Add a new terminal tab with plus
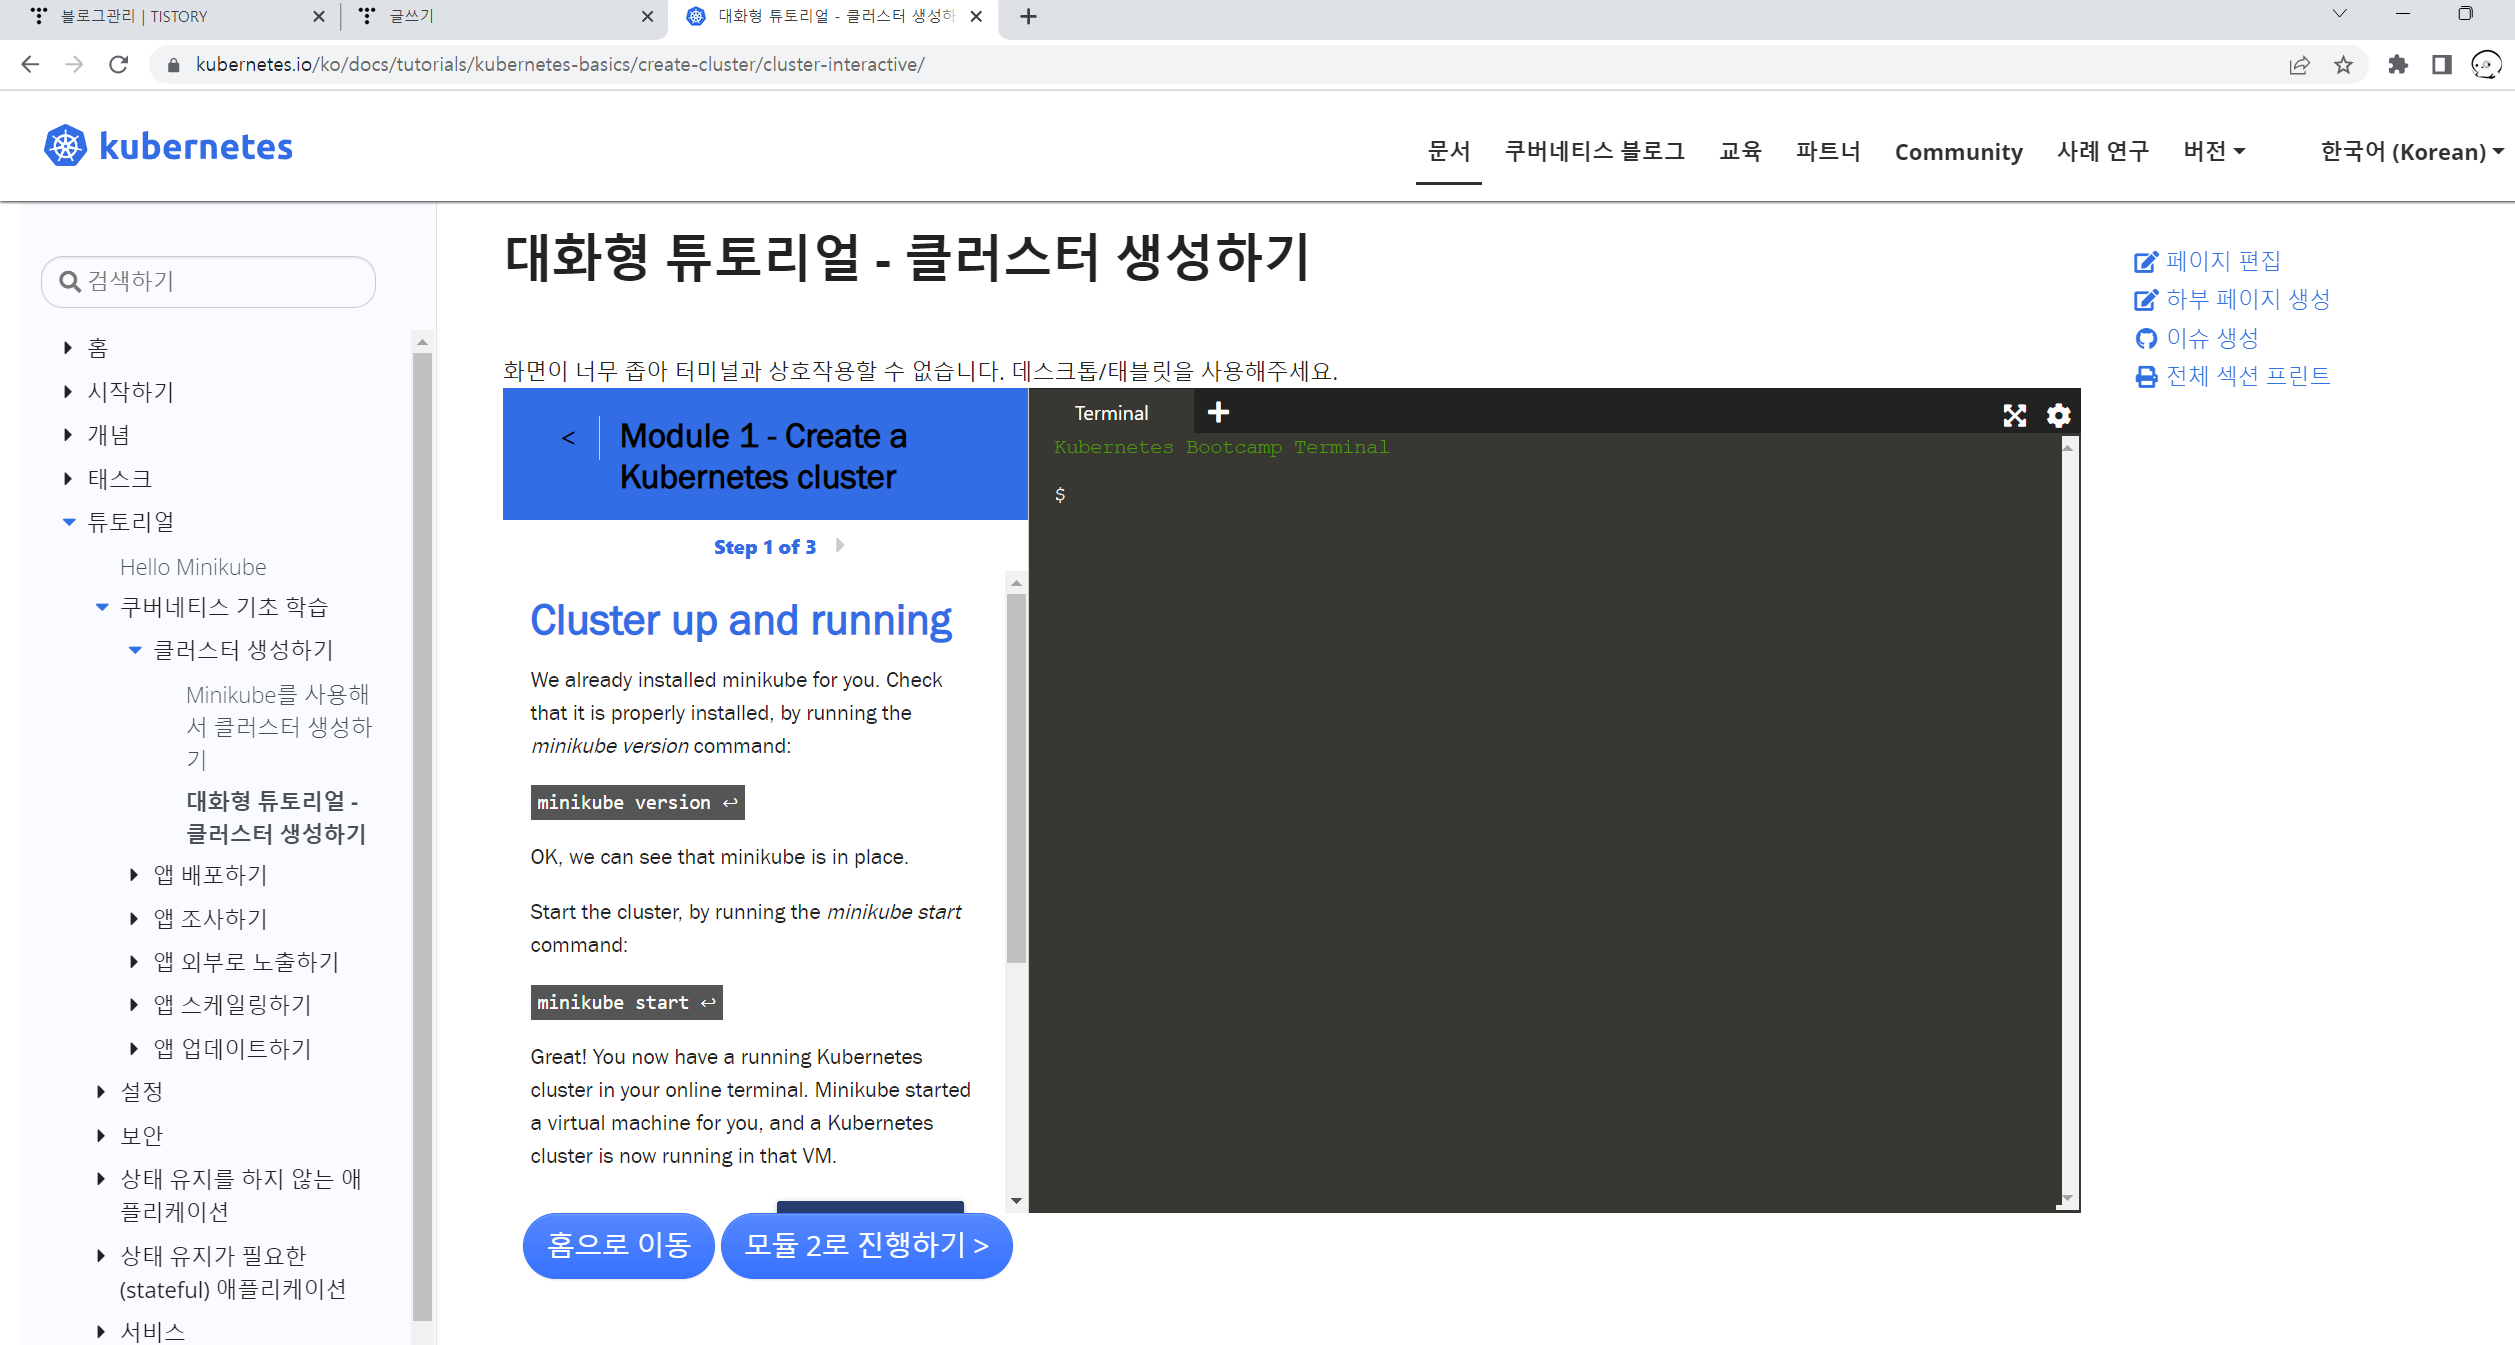The width and height of the screenshot is (2515, 1345). click(x=1218, y=412)
